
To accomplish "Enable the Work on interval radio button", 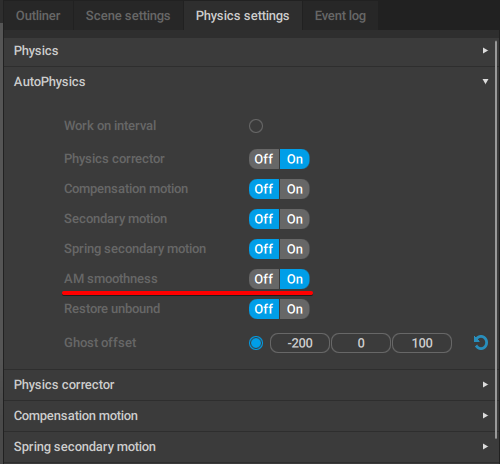I will coord(256,126).
